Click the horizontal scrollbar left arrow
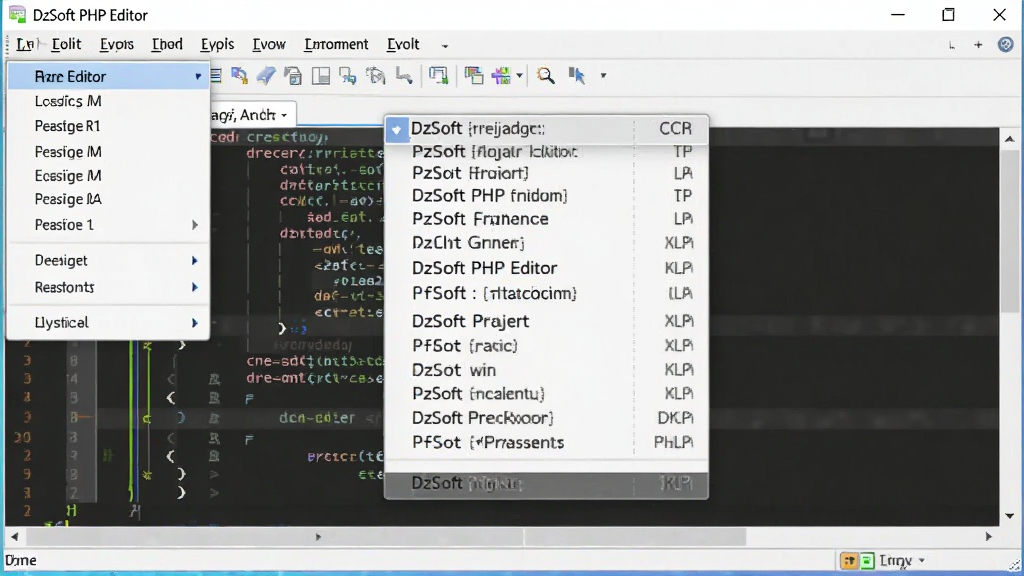Image resolution: width=1024 pixels, height=576 pixels. point(14,537)
